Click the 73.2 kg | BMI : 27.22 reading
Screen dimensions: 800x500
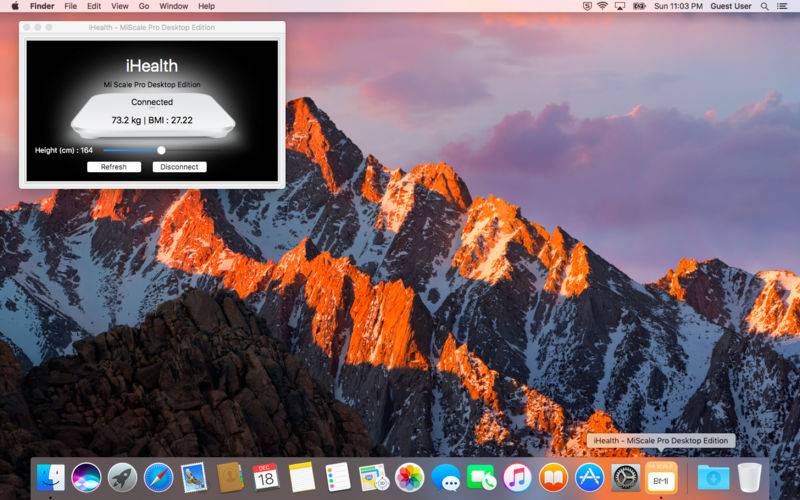pyautogui.click(x=152, y=120)
